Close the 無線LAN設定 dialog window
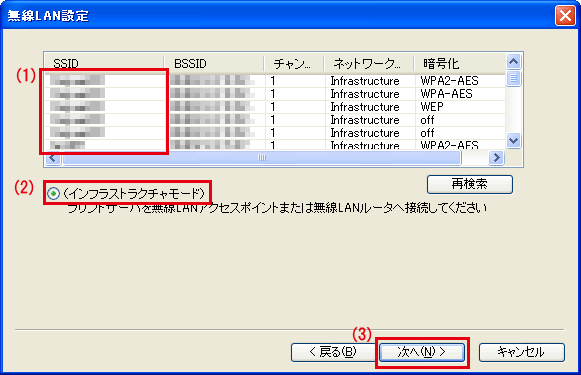 pyautogui.click(x=565, y=16)
